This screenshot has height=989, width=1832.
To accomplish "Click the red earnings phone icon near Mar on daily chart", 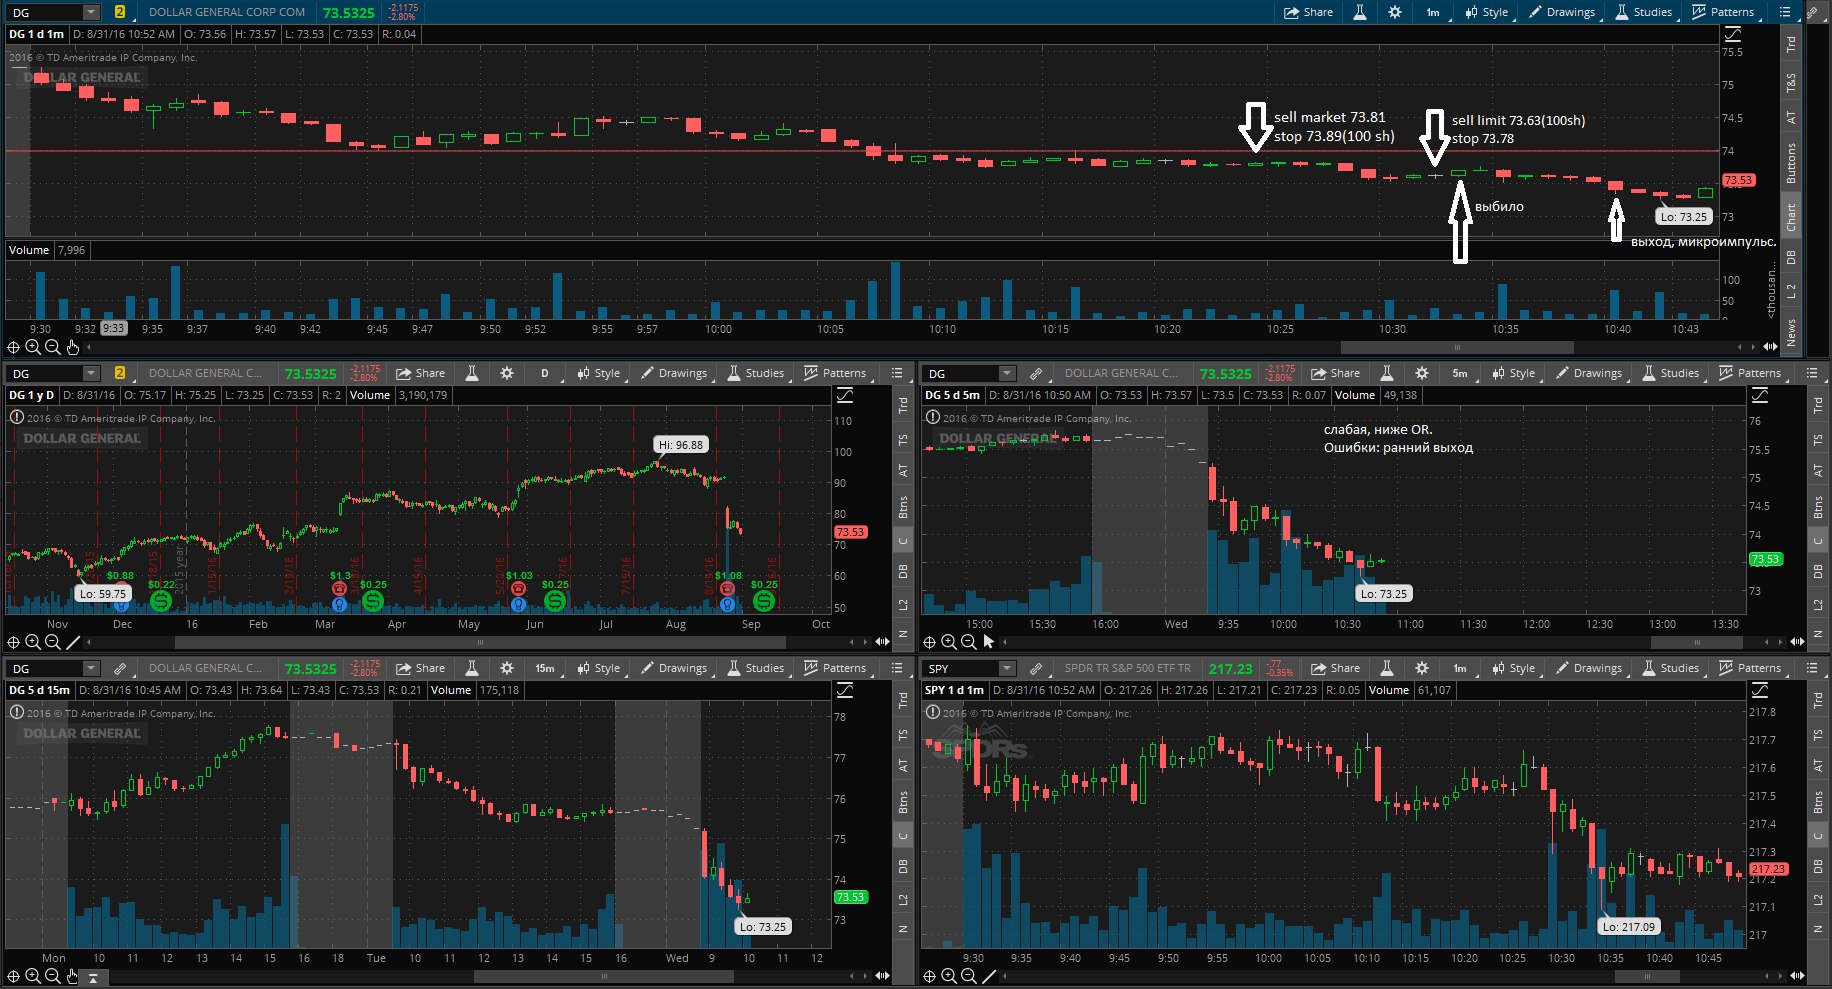I will point(339,589).
